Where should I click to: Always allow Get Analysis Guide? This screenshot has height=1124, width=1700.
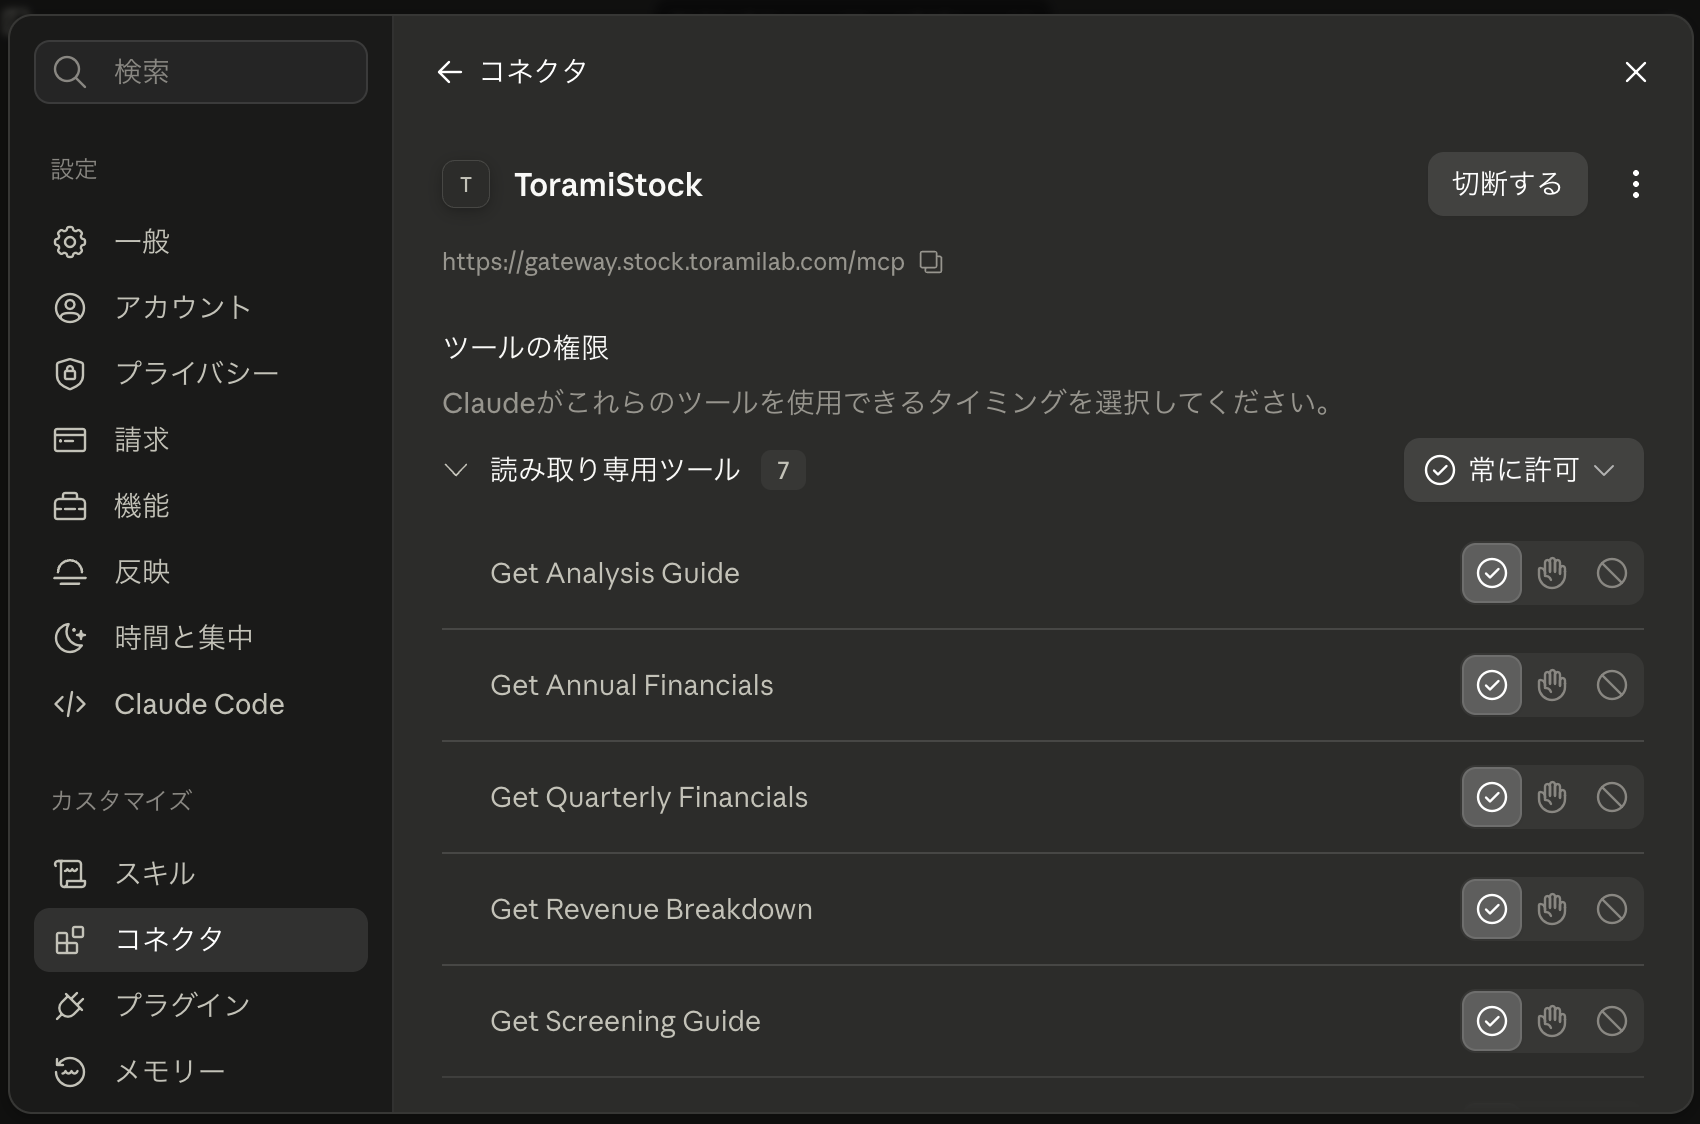1492,573
